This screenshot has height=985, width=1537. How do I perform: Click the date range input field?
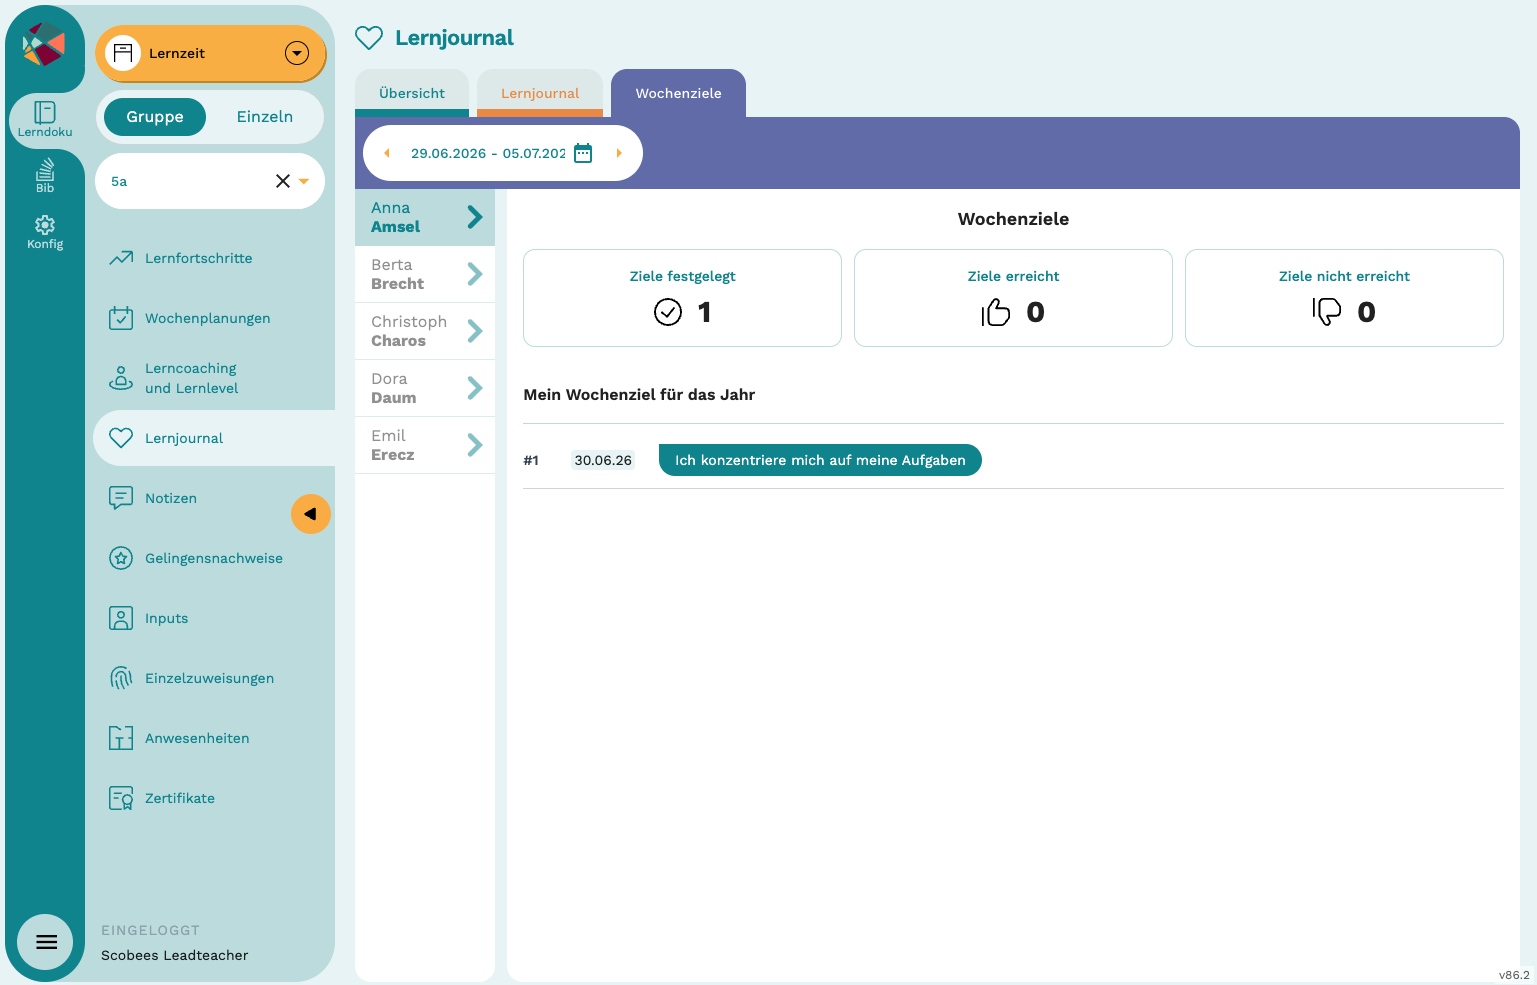click(488, 153)
